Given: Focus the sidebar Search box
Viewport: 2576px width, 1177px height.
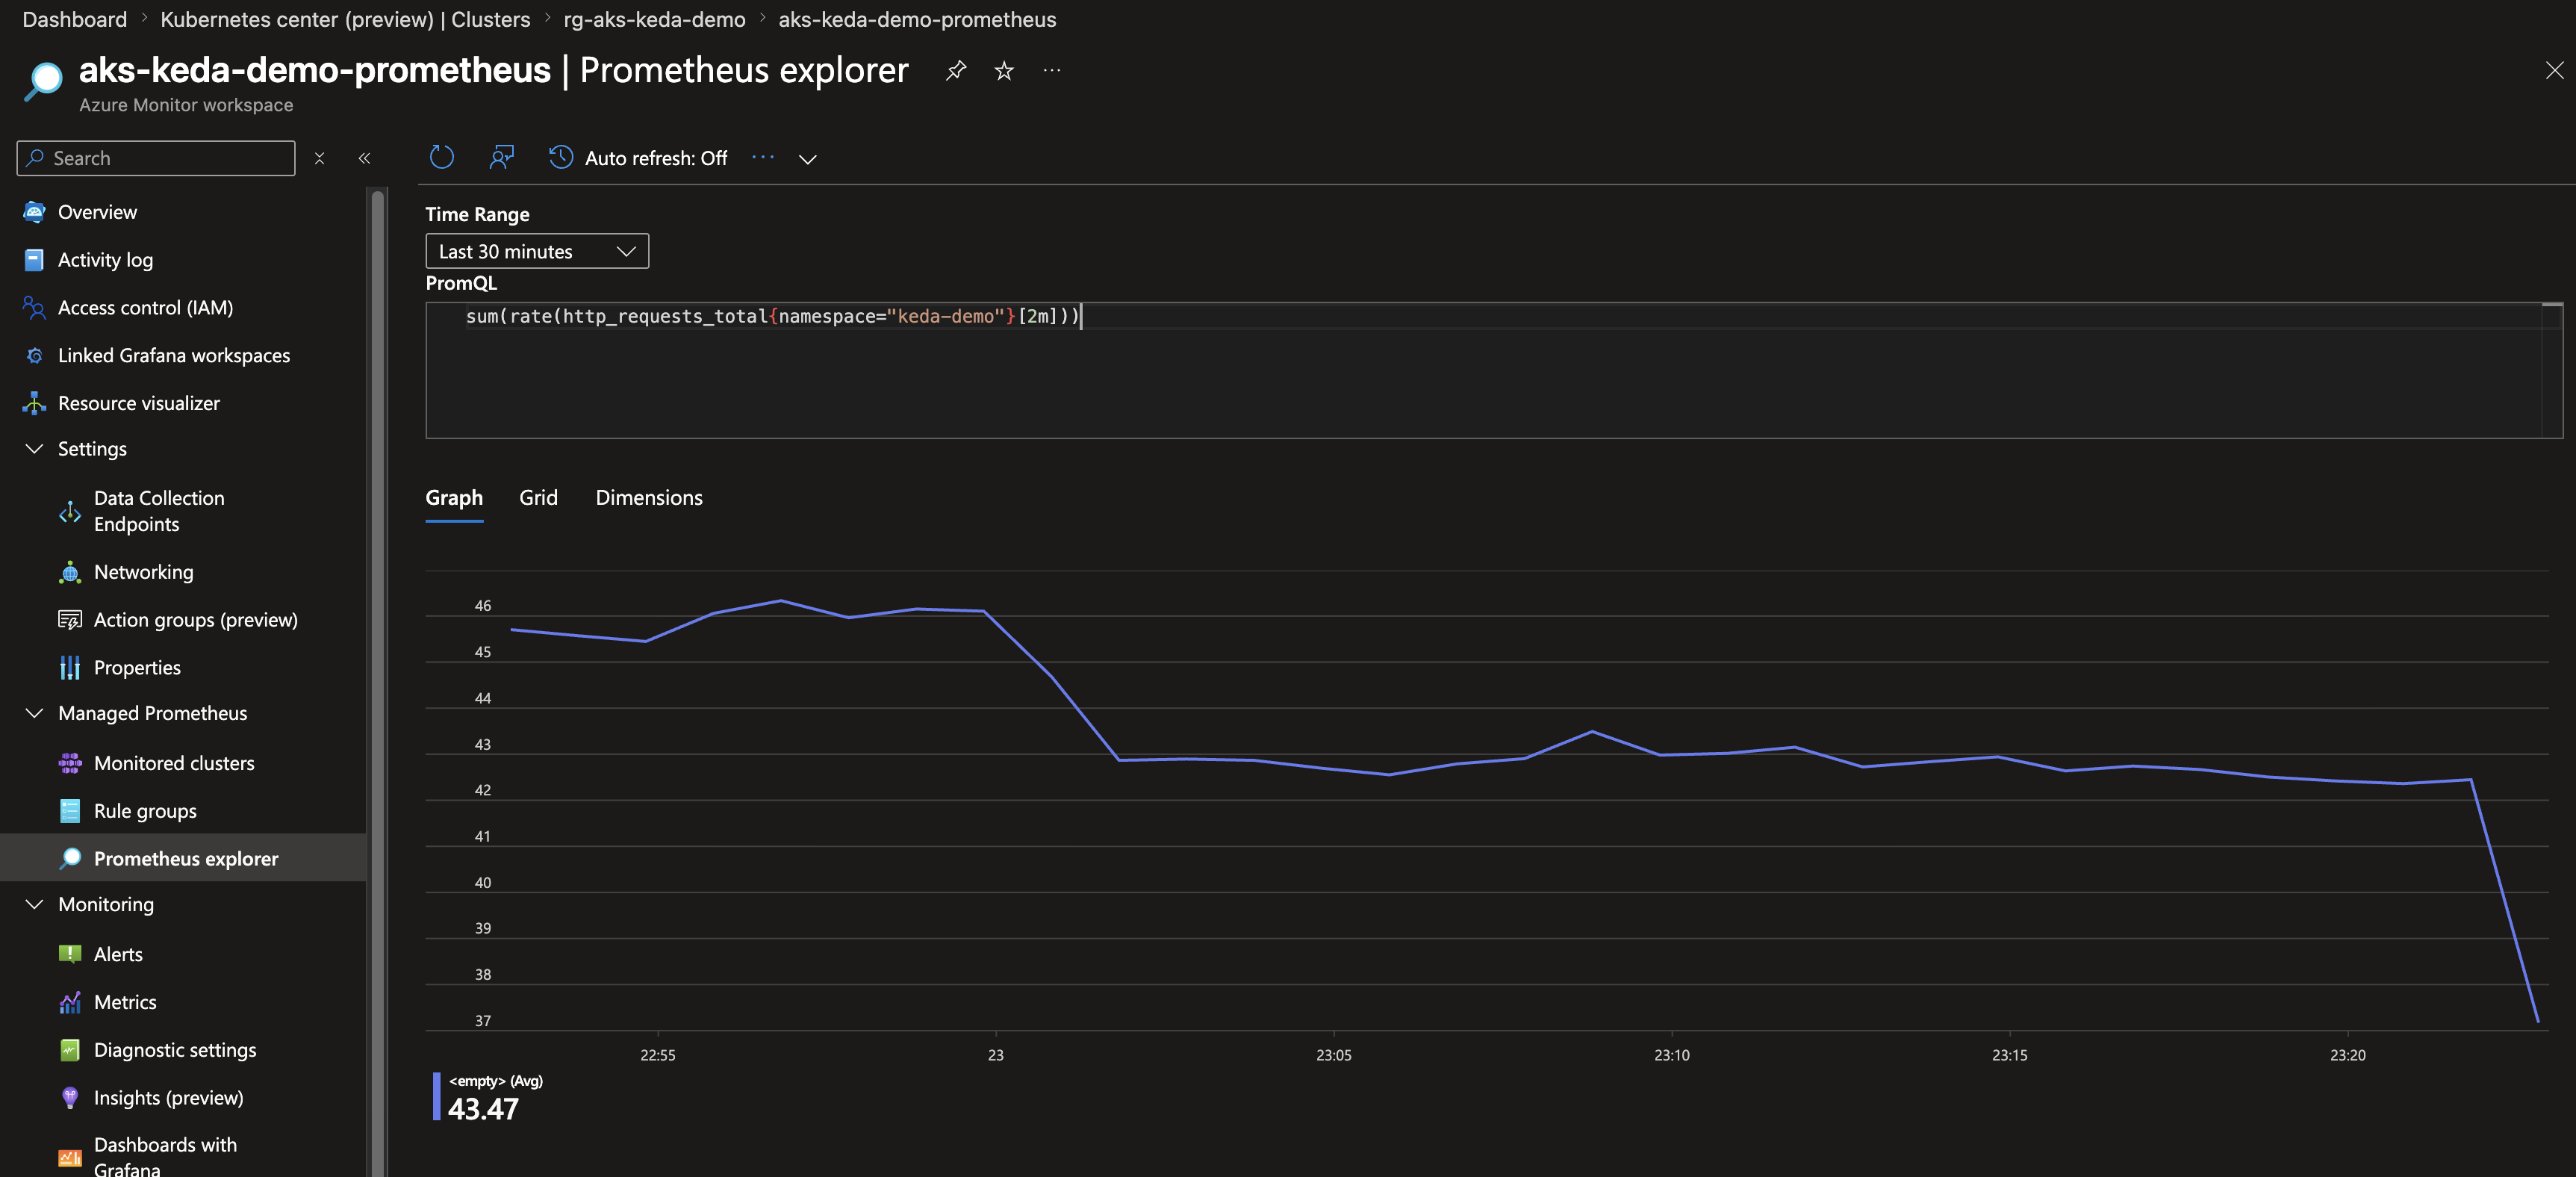Looking at the screenshot, I should click(156, 158).
